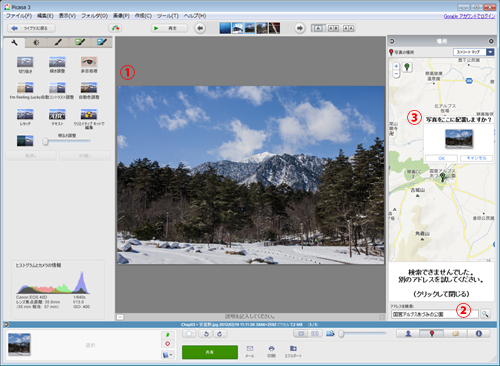Open the ファイル(F) menu
500x366 pixels.
coord(19,16)
